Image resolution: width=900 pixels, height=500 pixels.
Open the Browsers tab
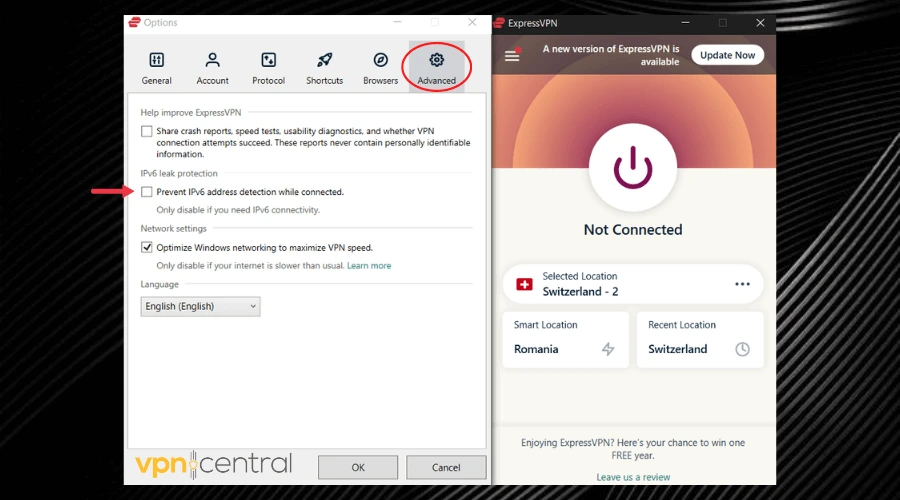pos(380,68)
